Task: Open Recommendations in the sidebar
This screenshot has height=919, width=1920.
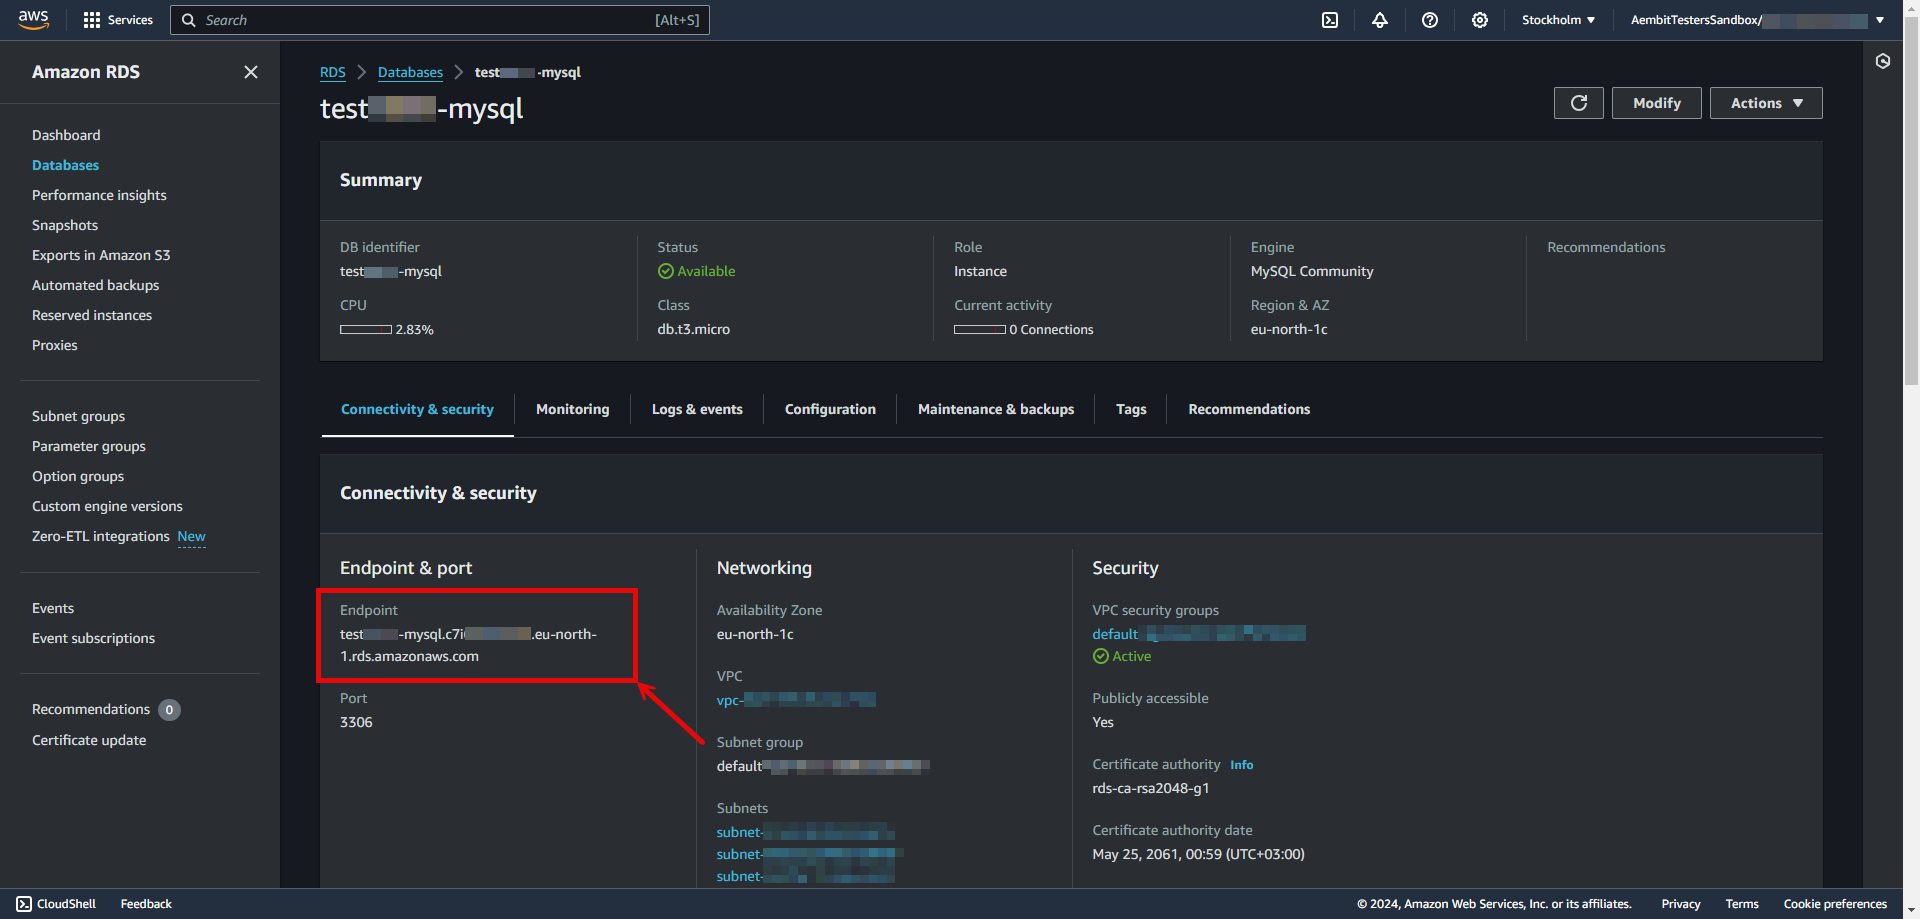Action: [x=91, y=709]
